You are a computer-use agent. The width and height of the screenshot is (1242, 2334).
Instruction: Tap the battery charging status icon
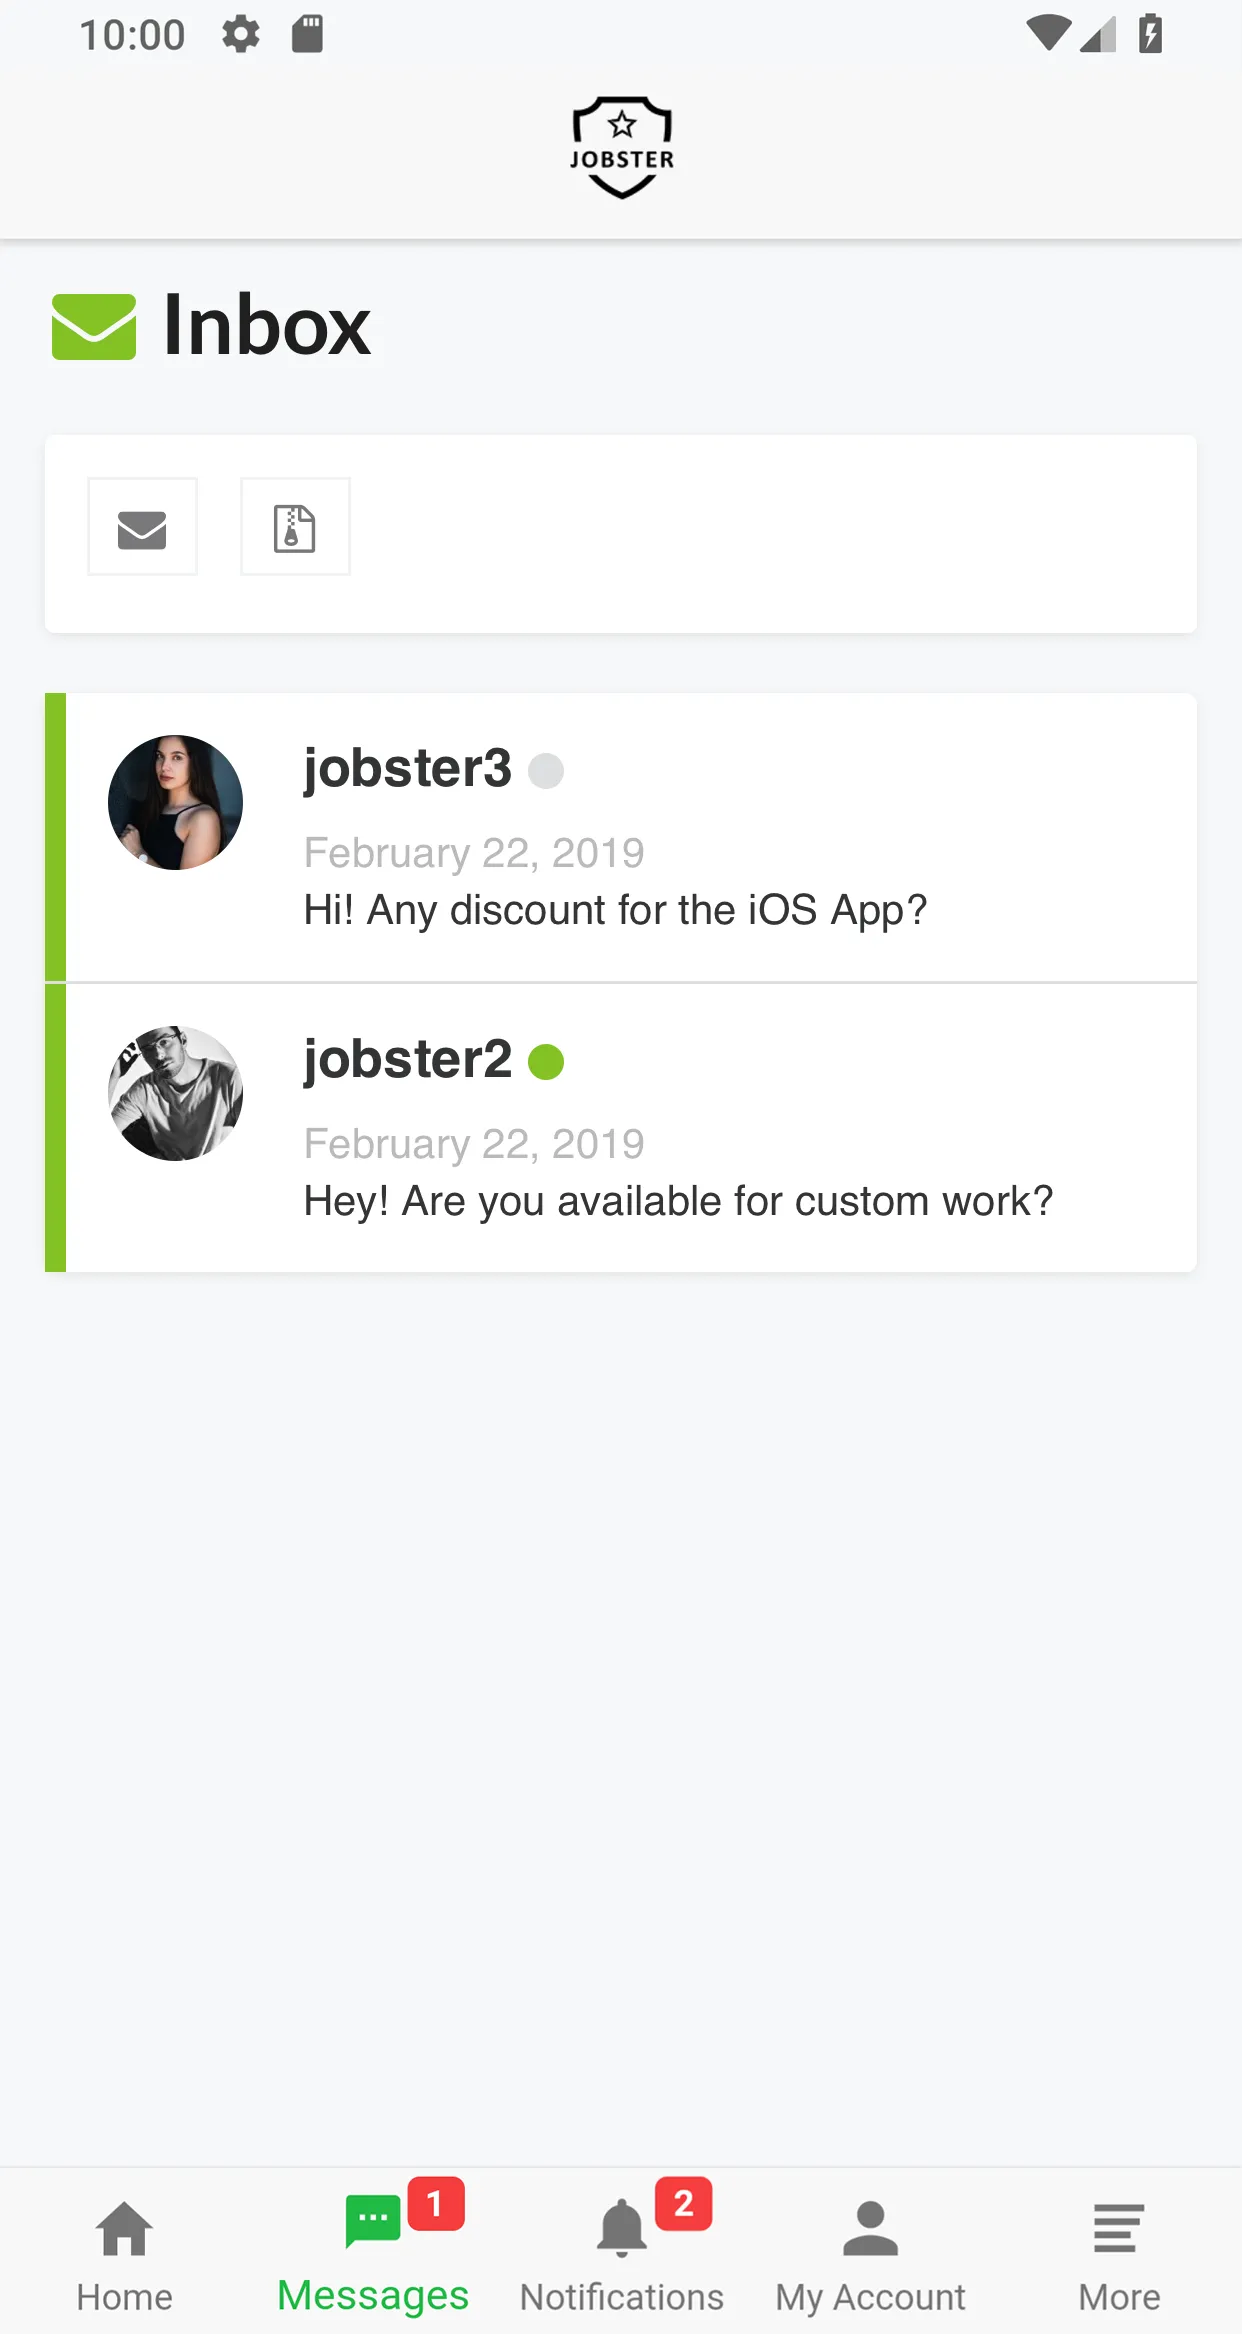(1151, 33)
